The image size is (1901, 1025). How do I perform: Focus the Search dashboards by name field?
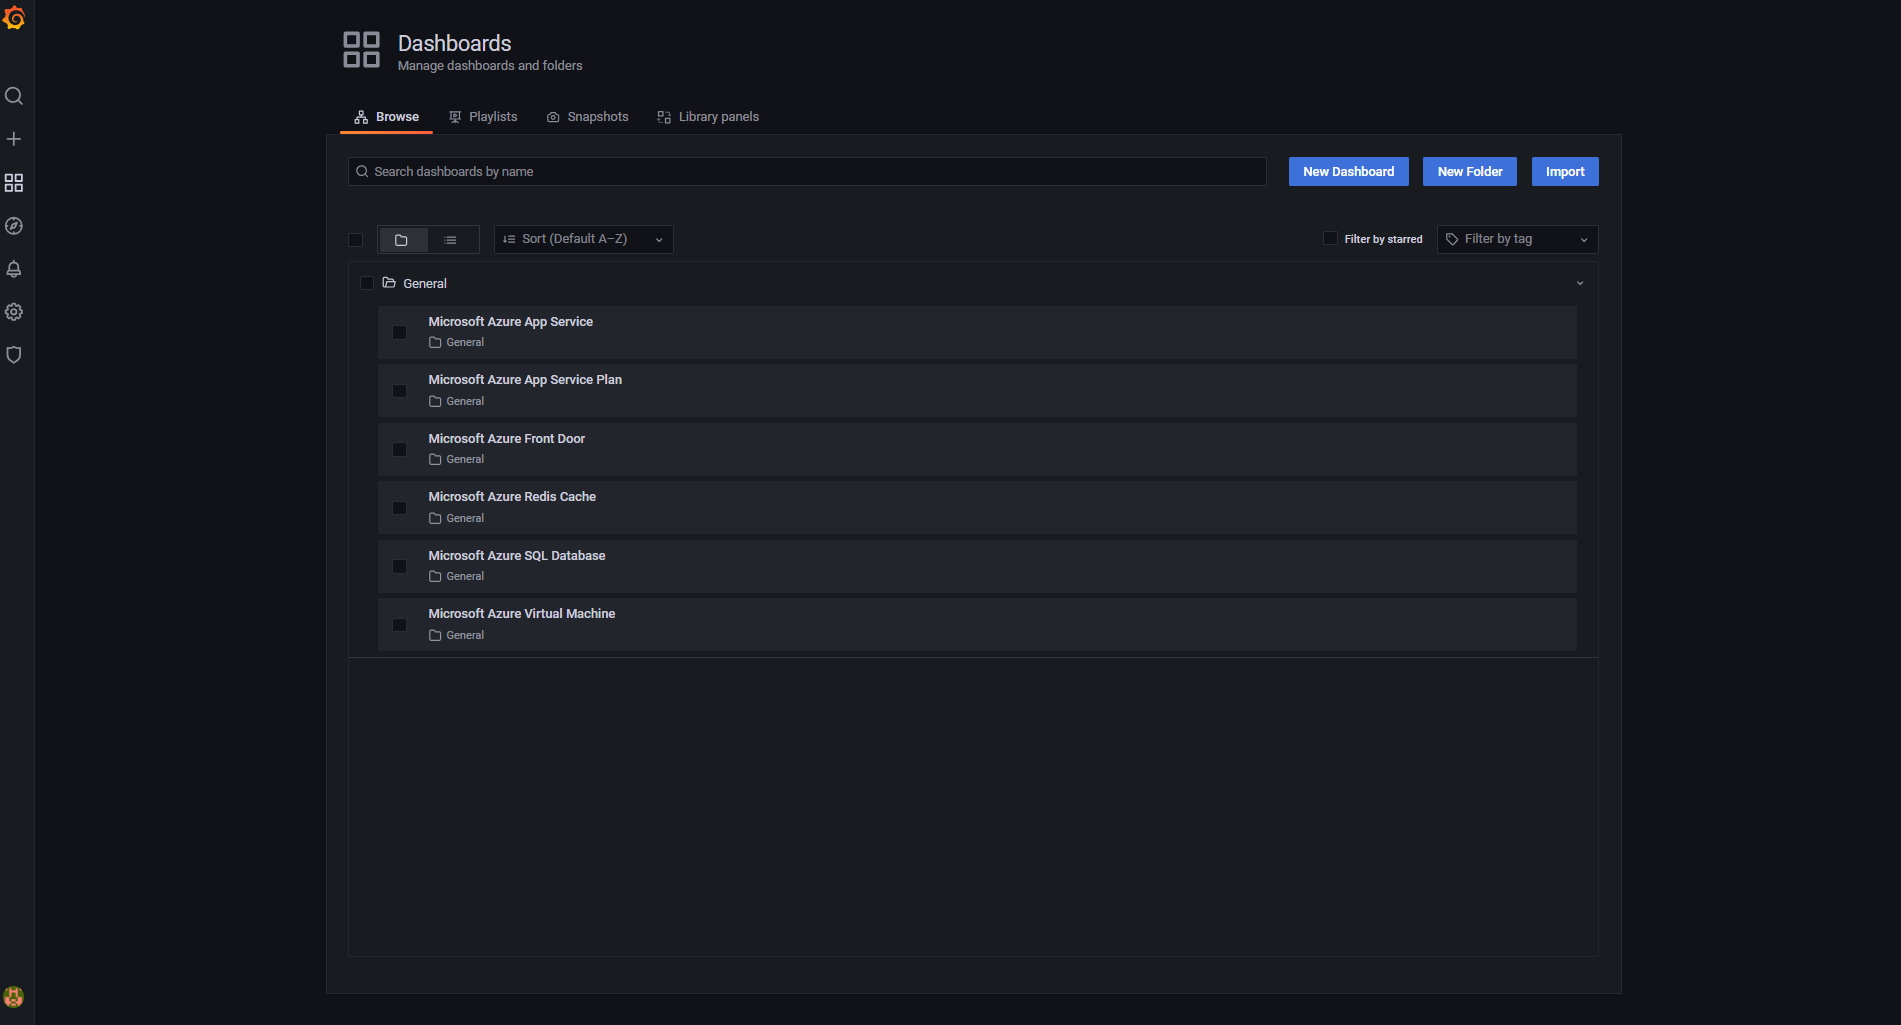coord(807,172)
